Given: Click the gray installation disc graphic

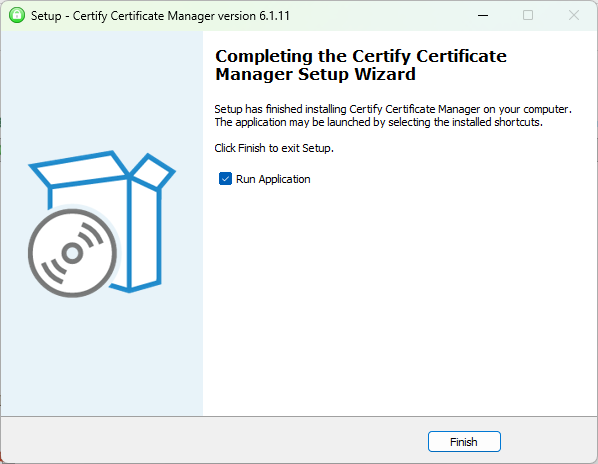Looking at the screenshot, I should pyautogui.click(x=72, y=253).
